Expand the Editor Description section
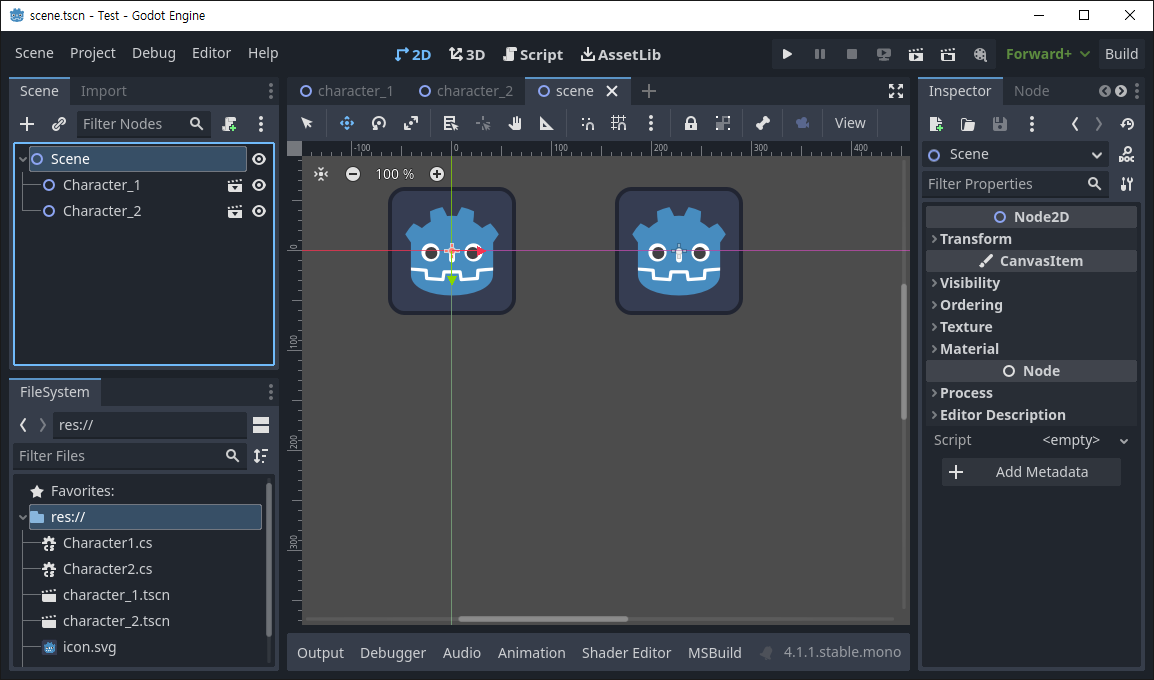Image resolution: width=1154 pixels, height=680 pixels. pos(1031,415)
